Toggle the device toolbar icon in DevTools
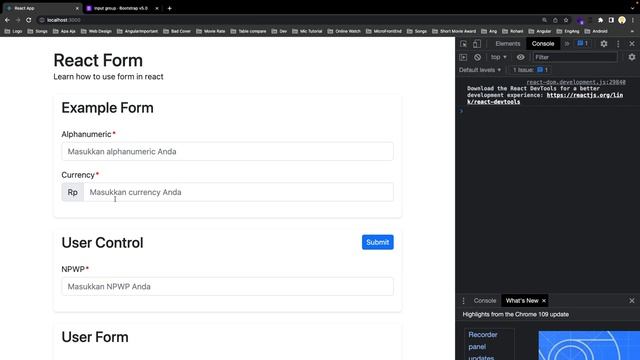Viewport: 640px width, 360px height. coord(476,44)
